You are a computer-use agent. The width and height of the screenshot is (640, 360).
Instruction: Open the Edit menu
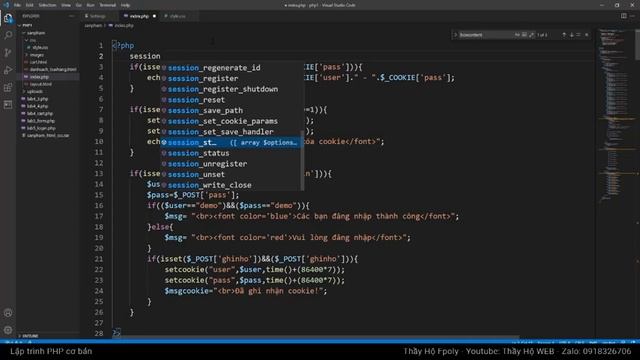[29, 5]
